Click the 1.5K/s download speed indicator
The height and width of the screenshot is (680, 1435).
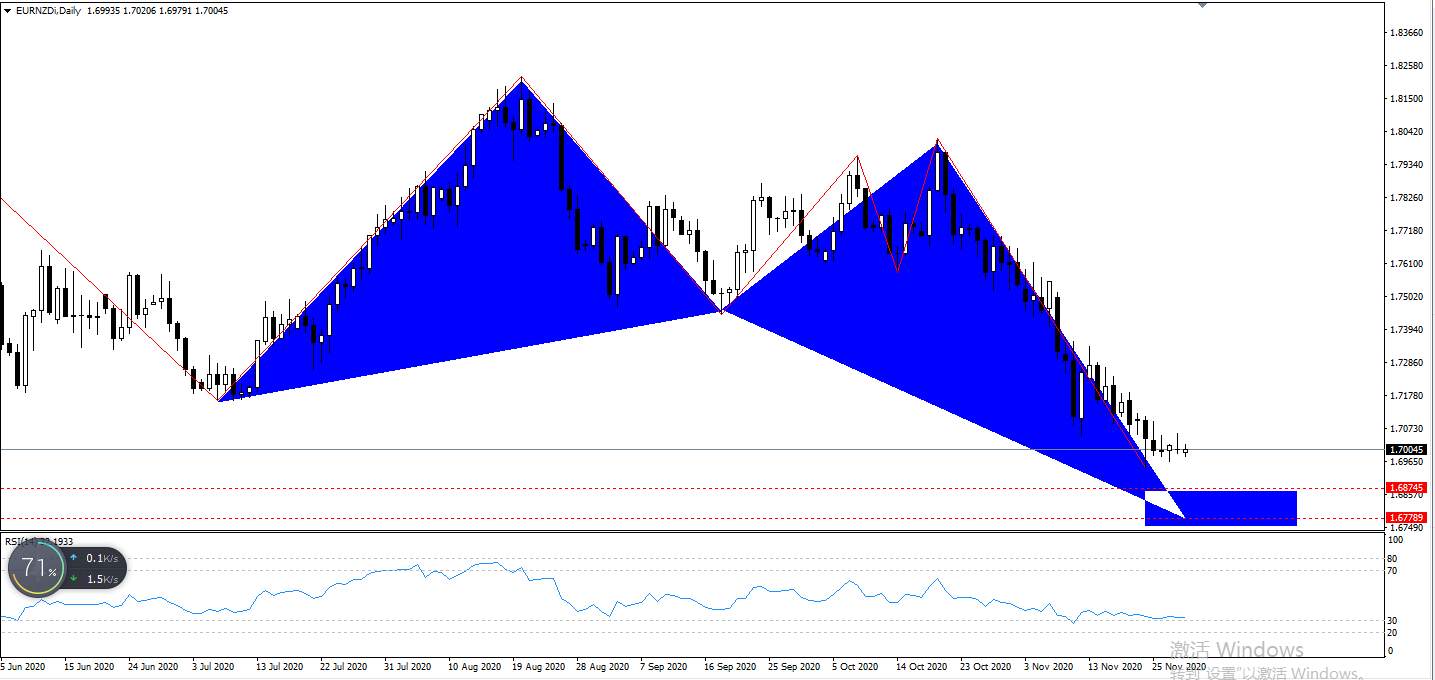tap(94, 579)
